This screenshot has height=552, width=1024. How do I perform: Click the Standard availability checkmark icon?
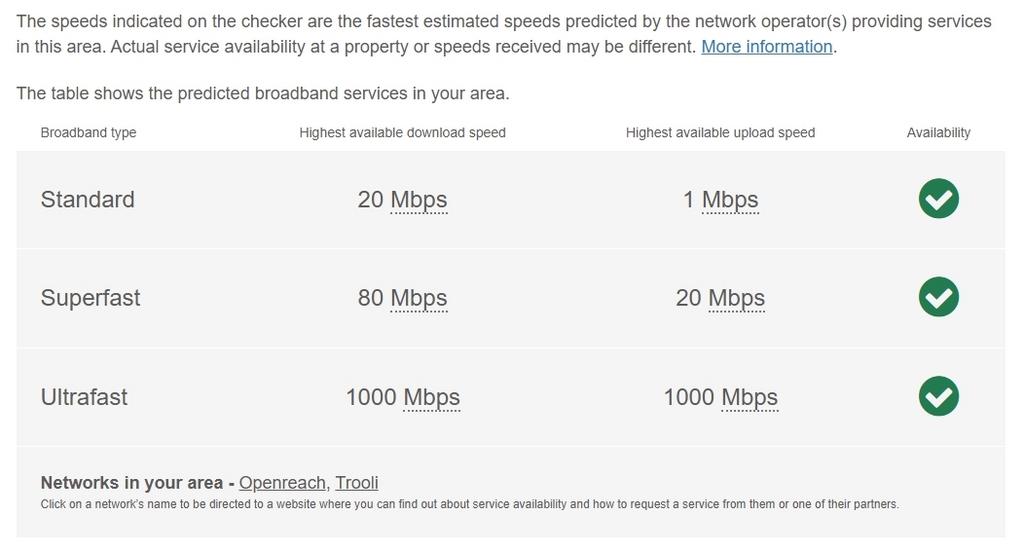click(x=938, y=199)
